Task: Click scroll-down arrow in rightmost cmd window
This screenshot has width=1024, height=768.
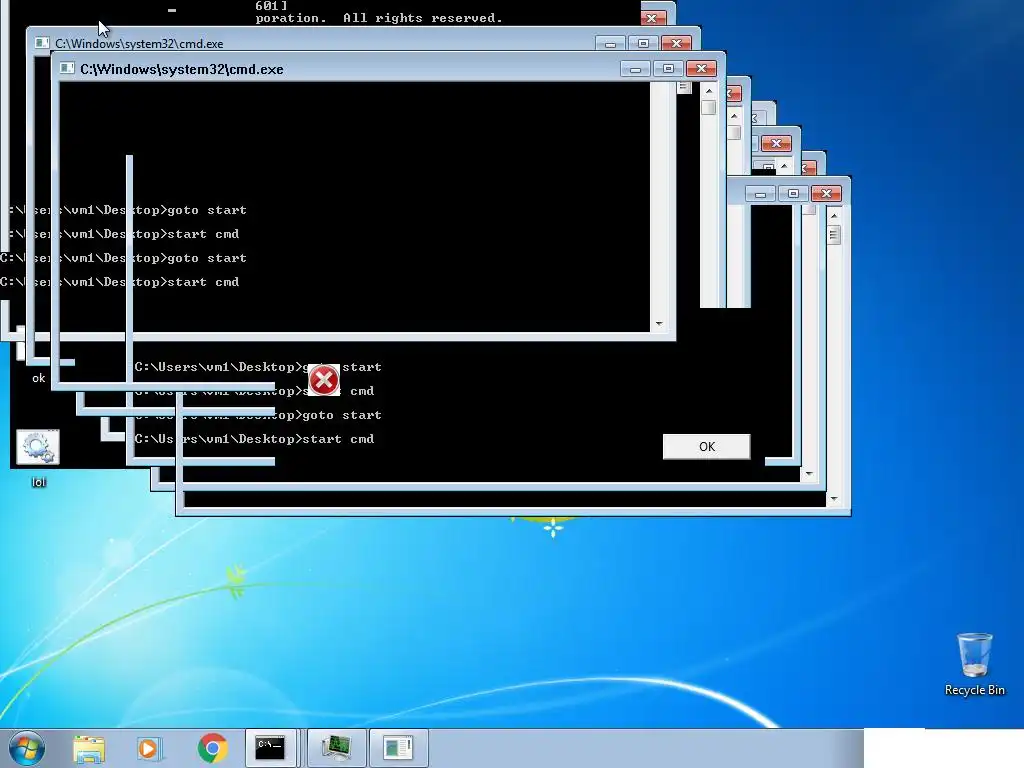Action: pyautogui.click(x=834, y=499)
